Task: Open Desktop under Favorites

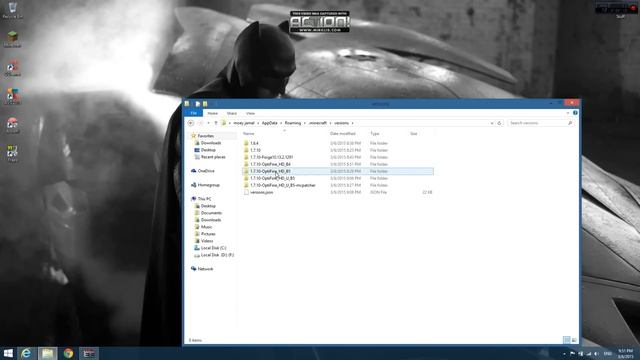Action: click(208, 150)
